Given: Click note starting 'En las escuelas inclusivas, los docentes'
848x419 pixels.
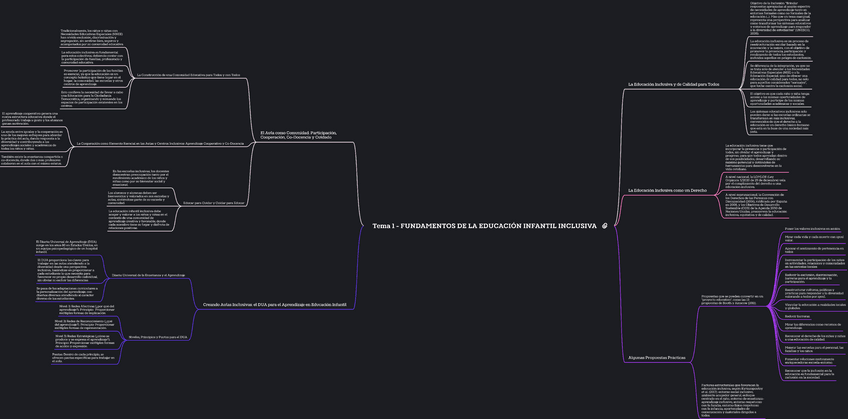Looking at the screenshot, I should pyautogui.click(x=143, y=178).
